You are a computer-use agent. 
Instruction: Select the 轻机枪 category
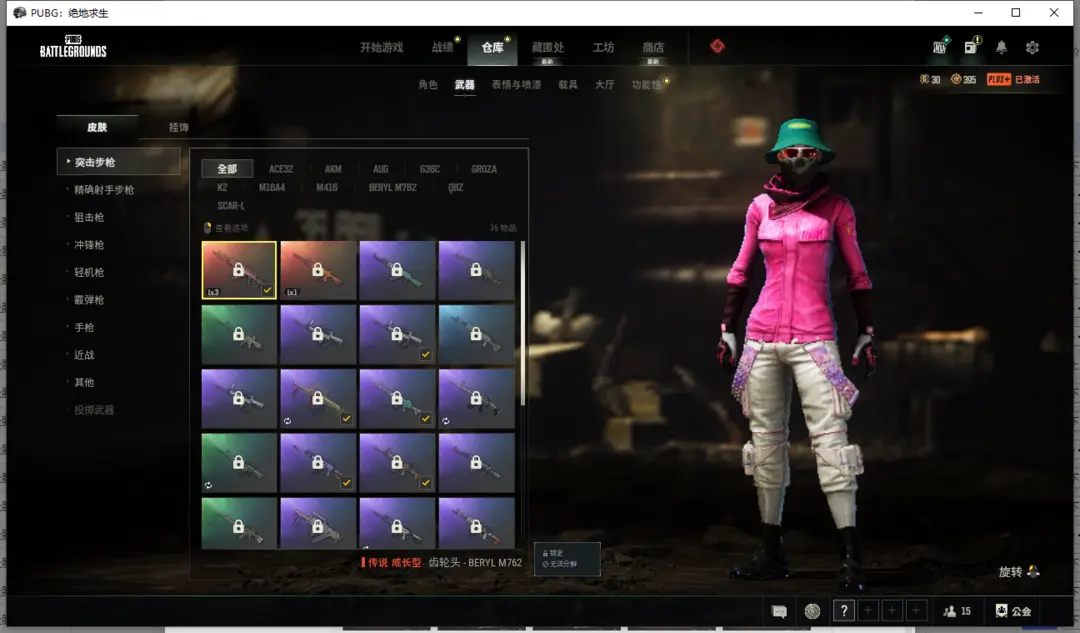point(89,272)
